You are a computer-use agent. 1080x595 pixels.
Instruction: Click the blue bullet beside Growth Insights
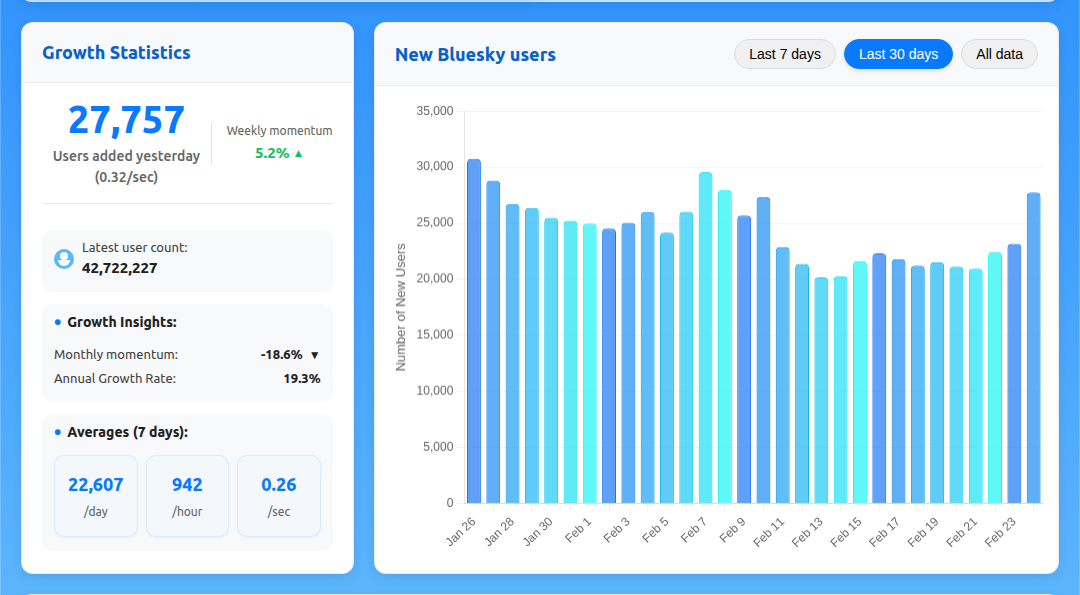[x=58, y=322]
